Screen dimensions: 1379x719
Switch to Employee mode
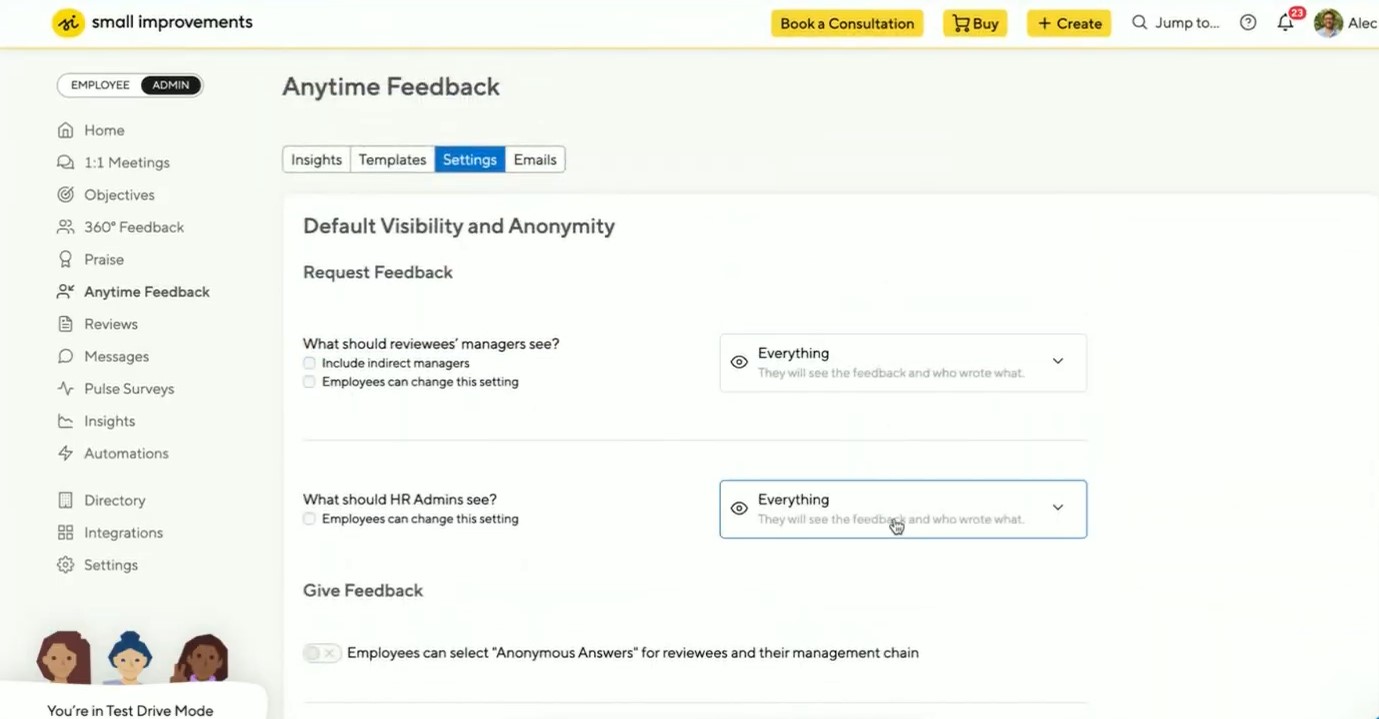coord(99,85)
